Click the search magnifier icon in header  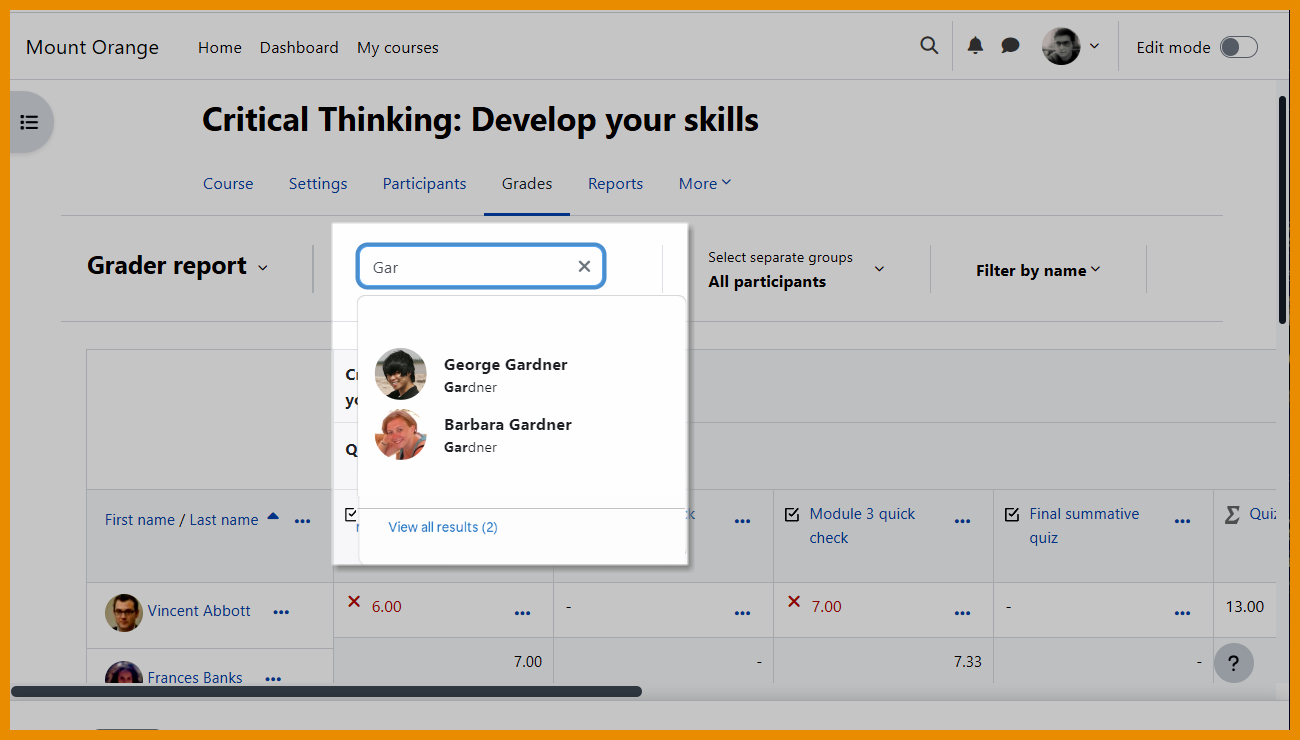(929, 46)
